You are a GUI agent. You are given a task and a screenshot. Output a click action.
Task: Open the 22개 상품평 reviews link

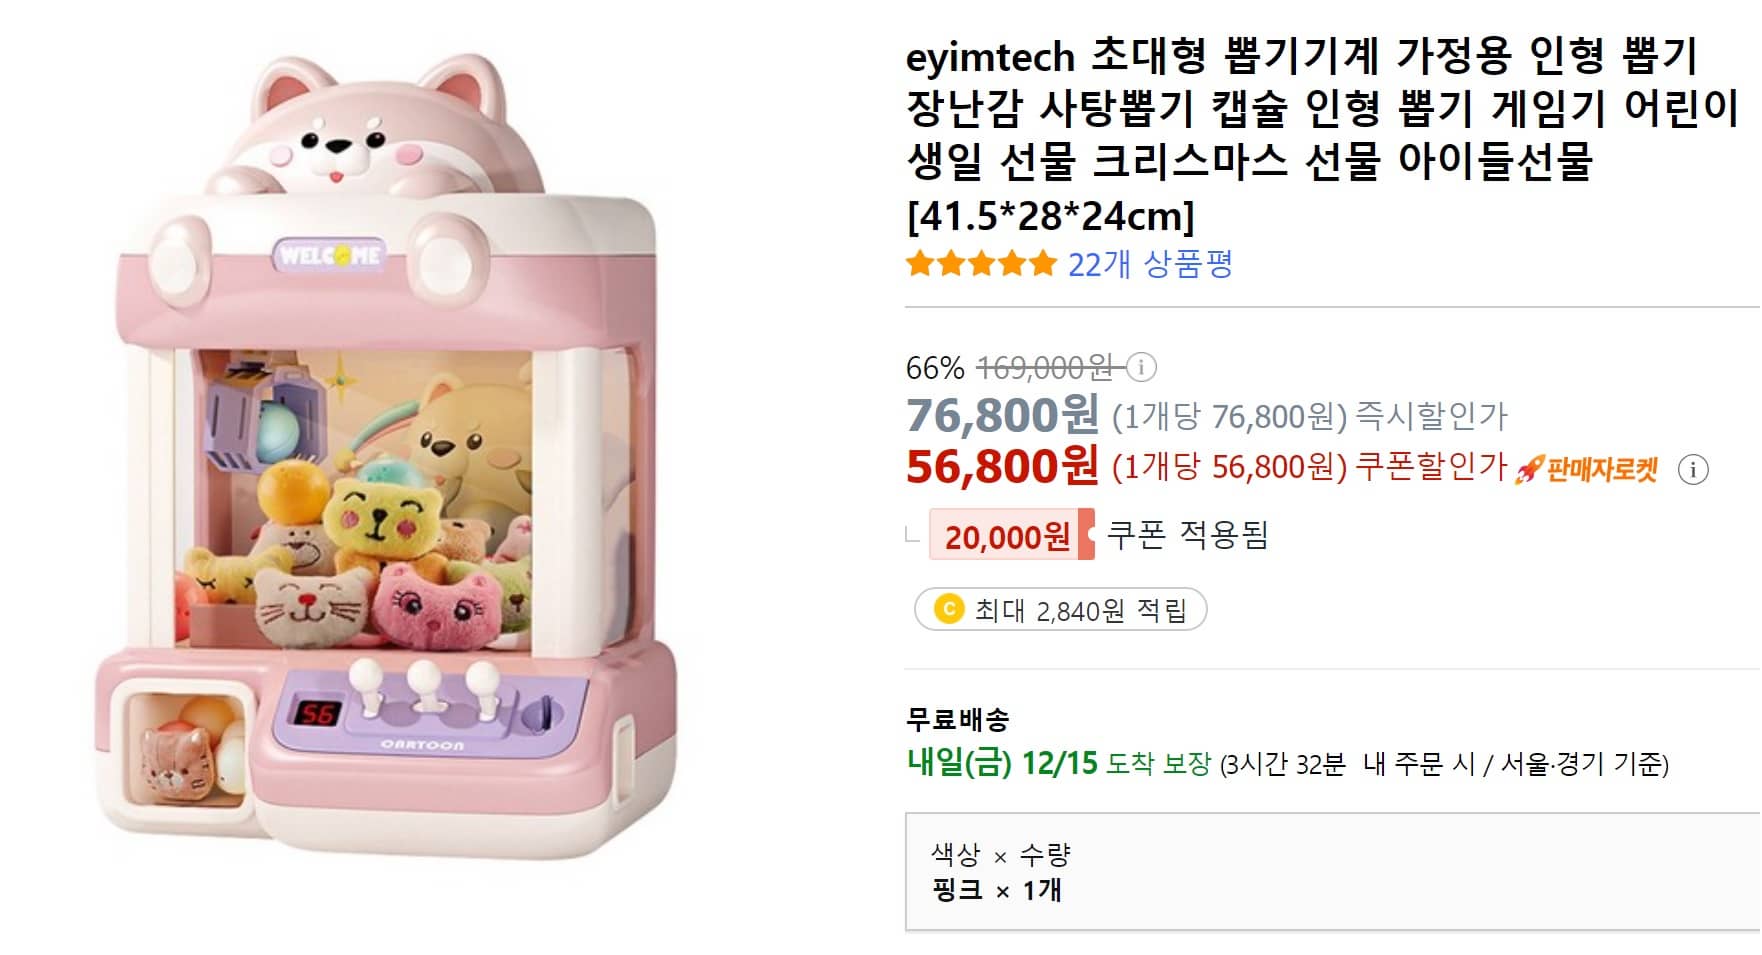(1150, 266)
